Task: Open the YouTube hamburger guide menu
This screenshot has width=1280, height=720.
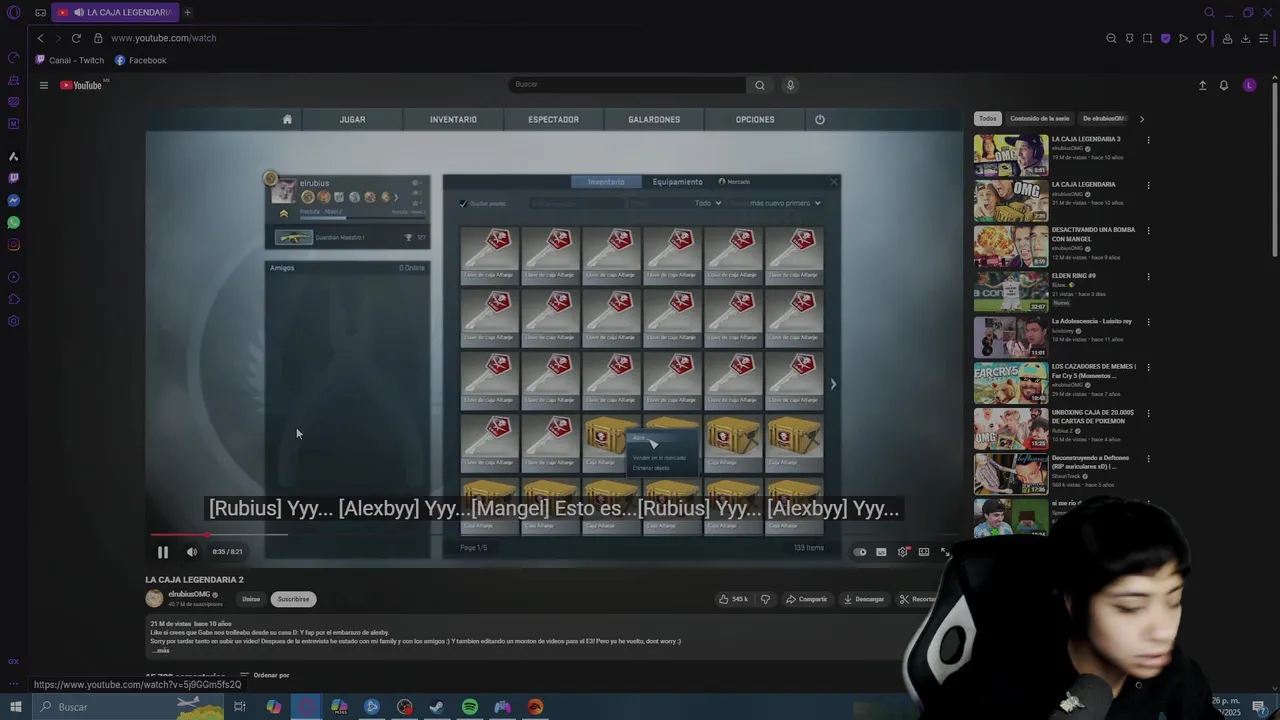Action: (x=43, y=85)
